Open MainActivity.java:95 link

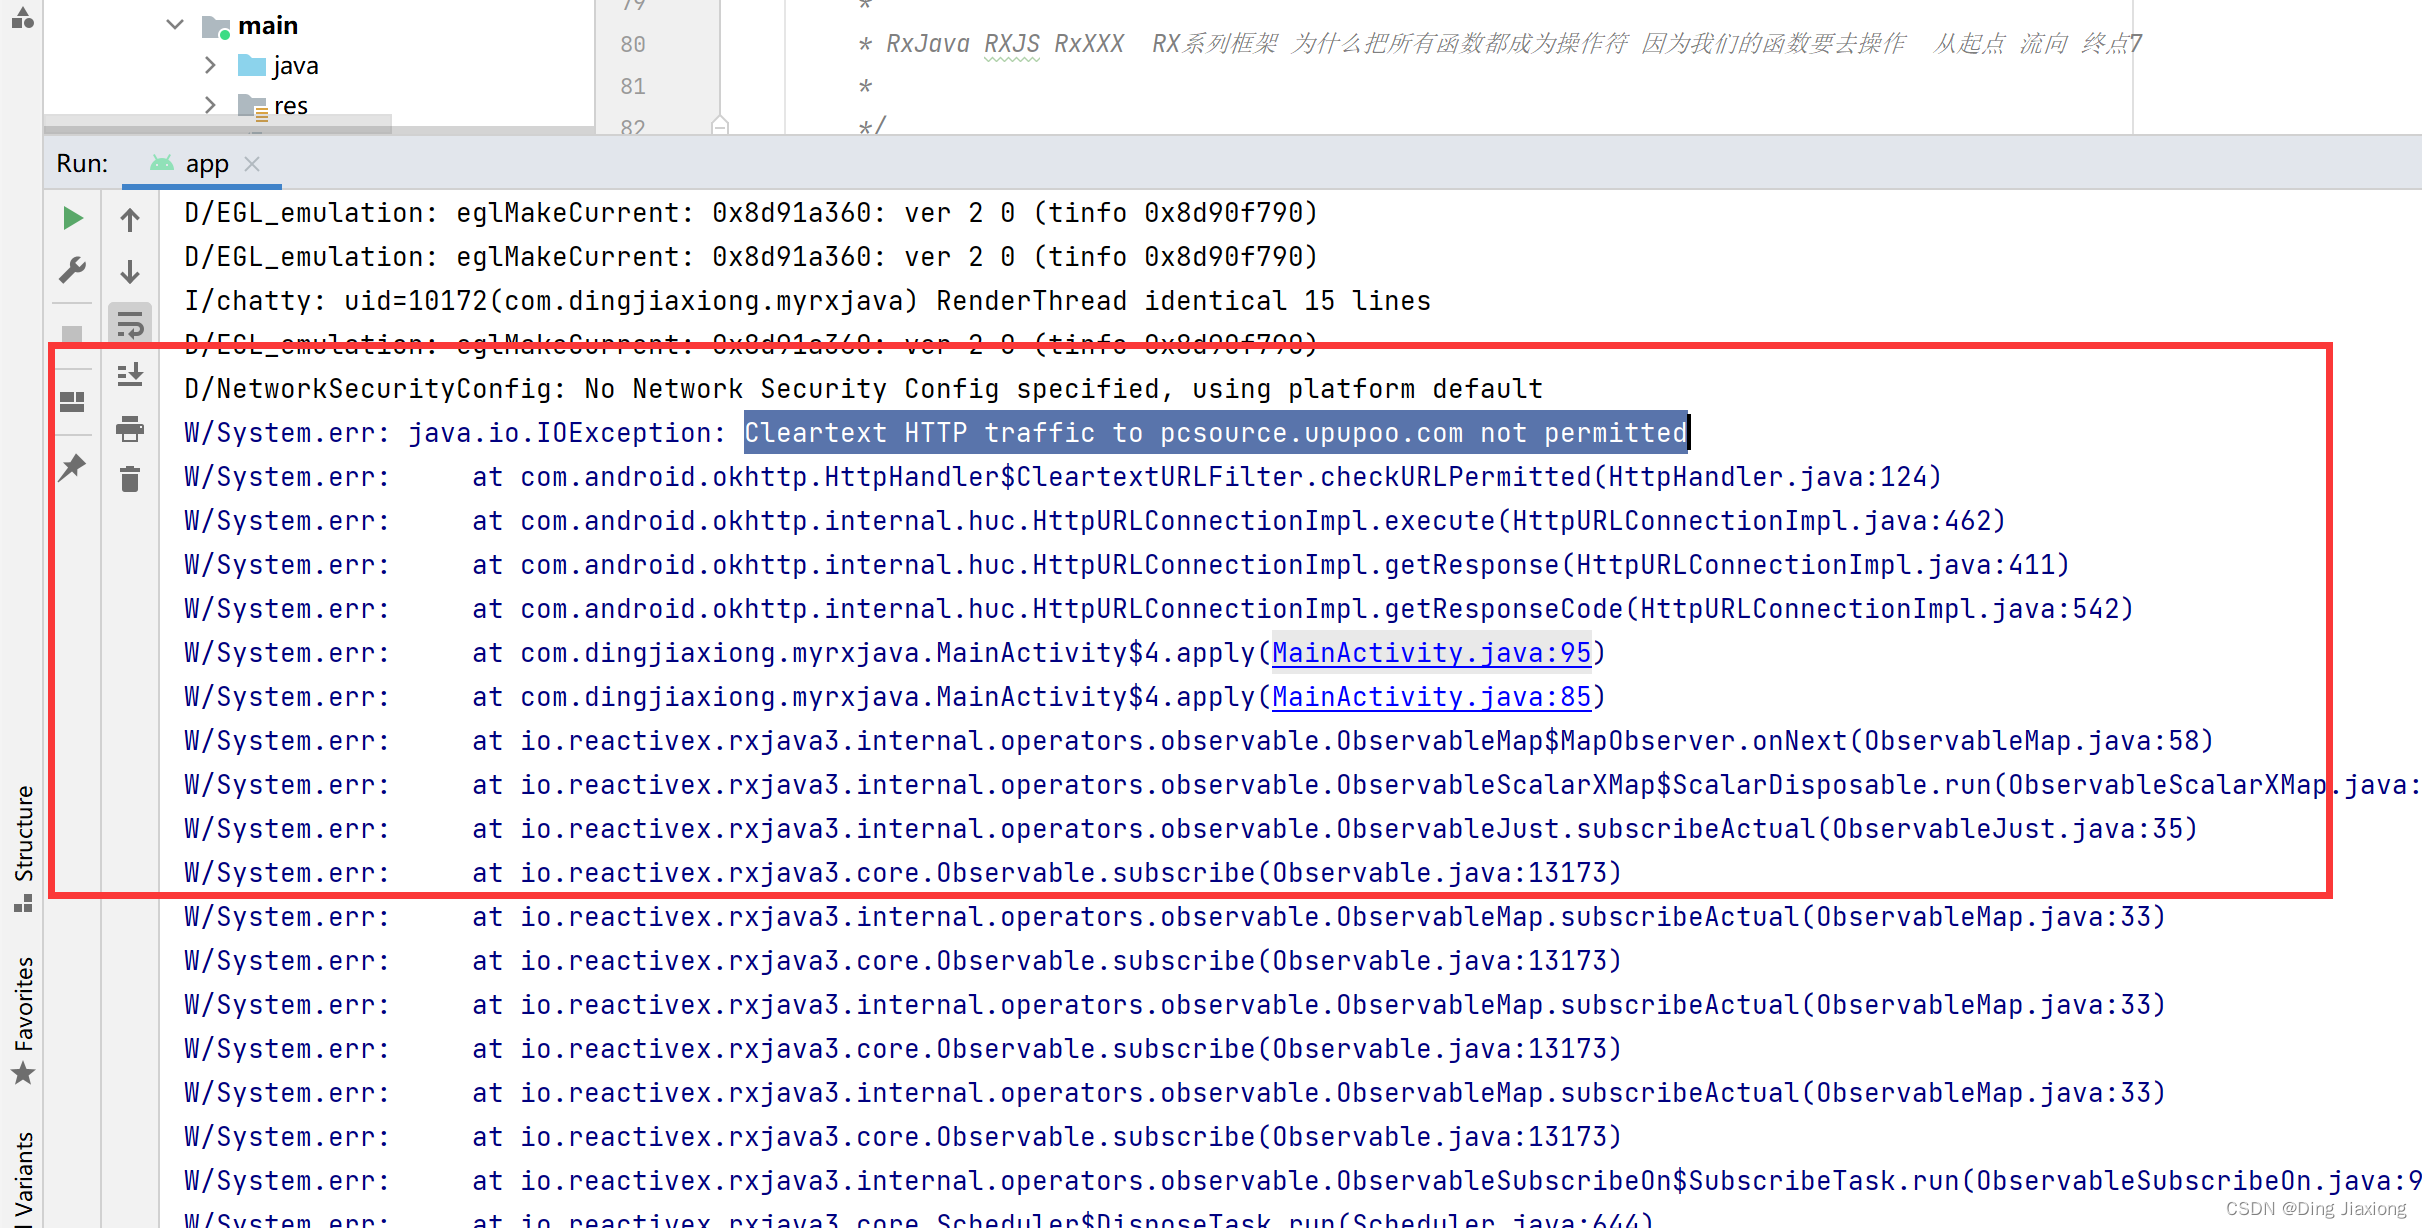1431,653
